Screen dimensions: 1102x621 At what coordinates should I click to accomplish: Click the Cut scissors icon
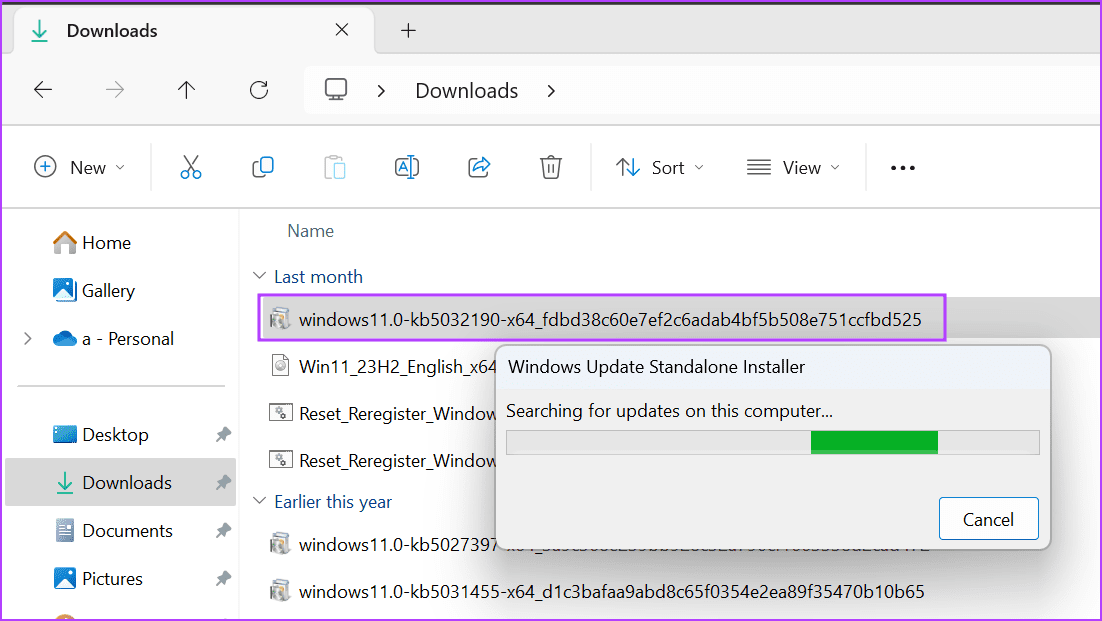click(x=190, y=167)
